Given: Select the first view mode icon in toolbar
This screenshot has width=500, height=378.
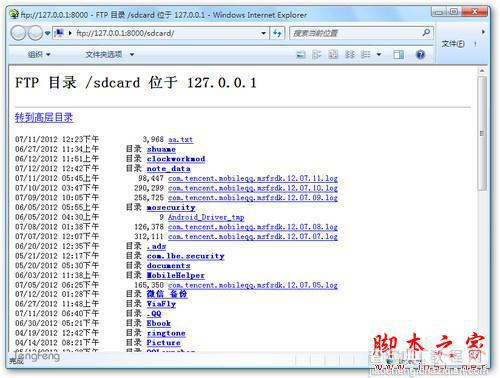Looking at the screenshot, I should 301,55.
